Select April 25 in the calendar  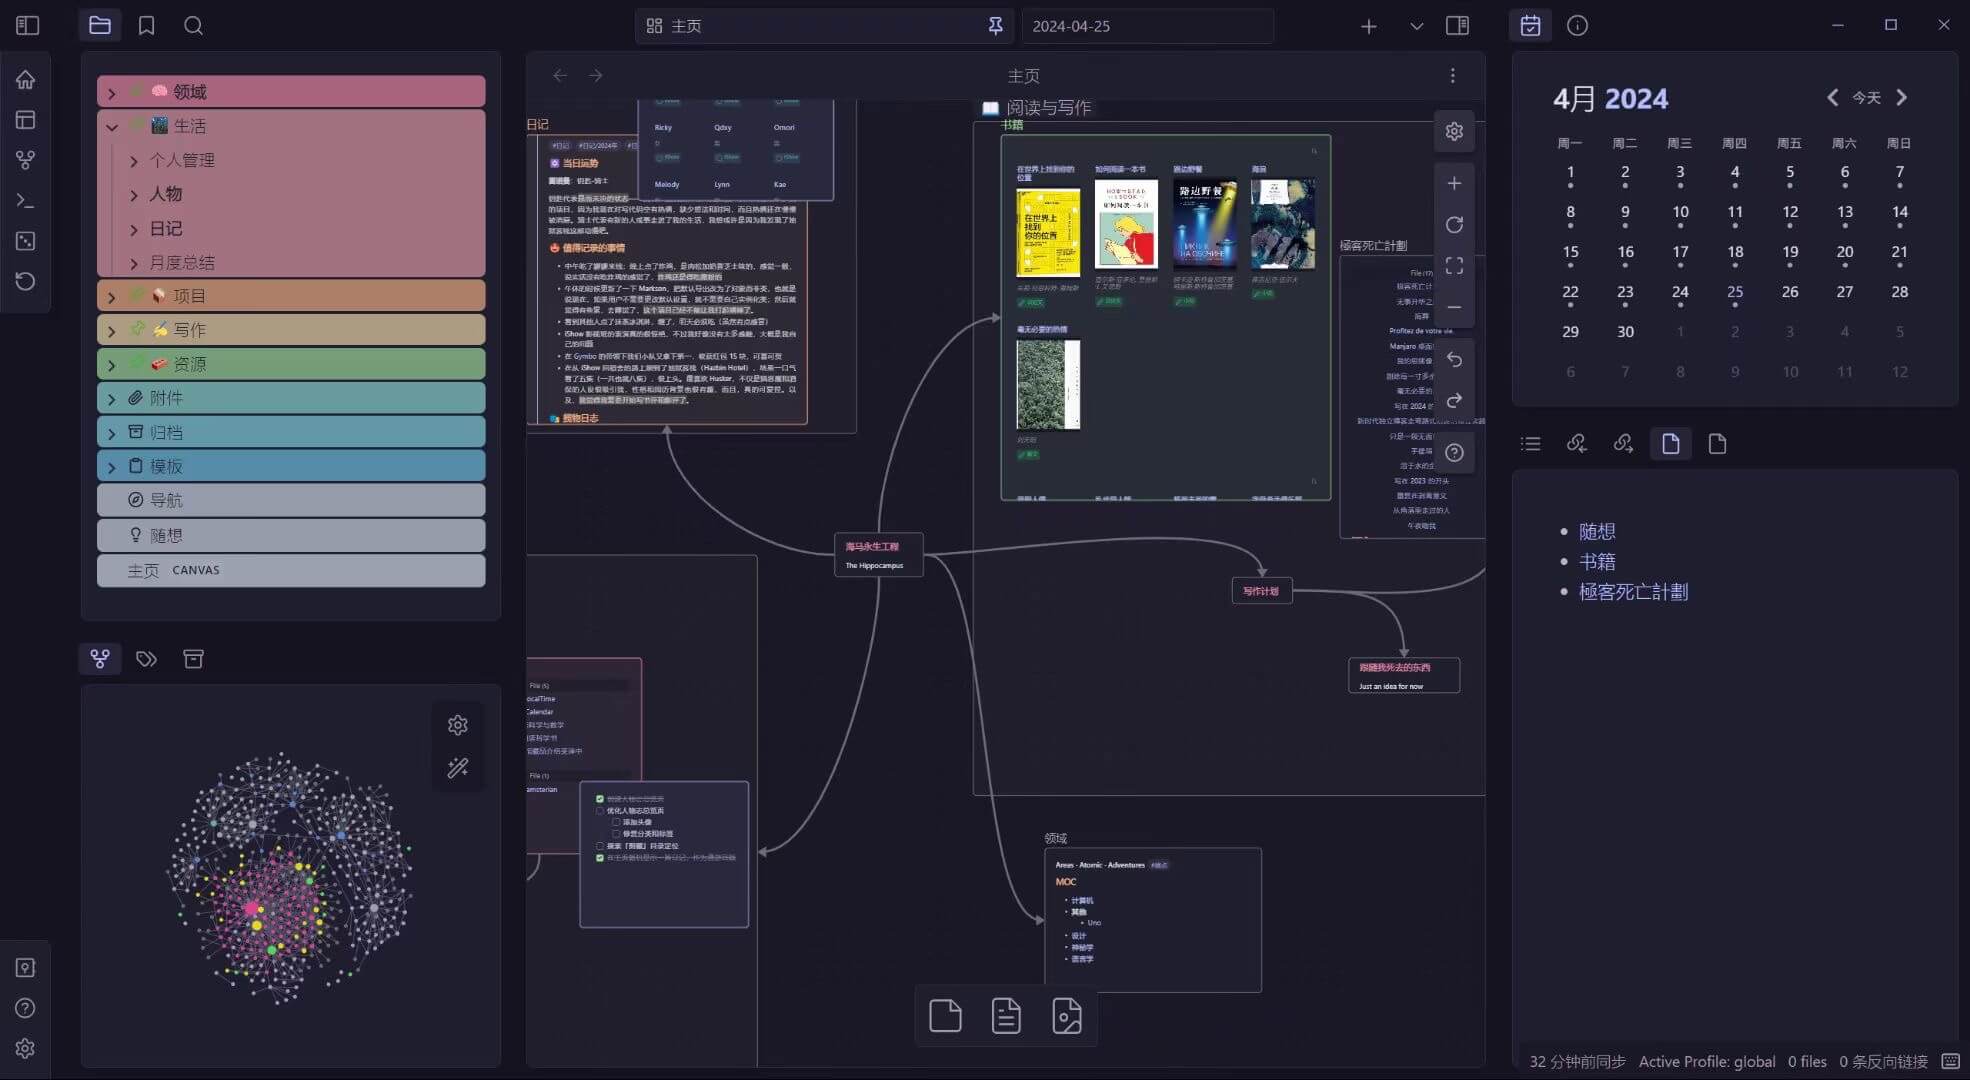[1735, 293]
